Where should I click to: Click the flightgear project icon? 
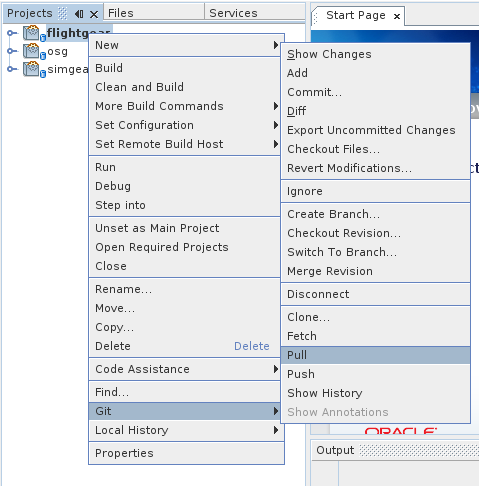point(31,33)
